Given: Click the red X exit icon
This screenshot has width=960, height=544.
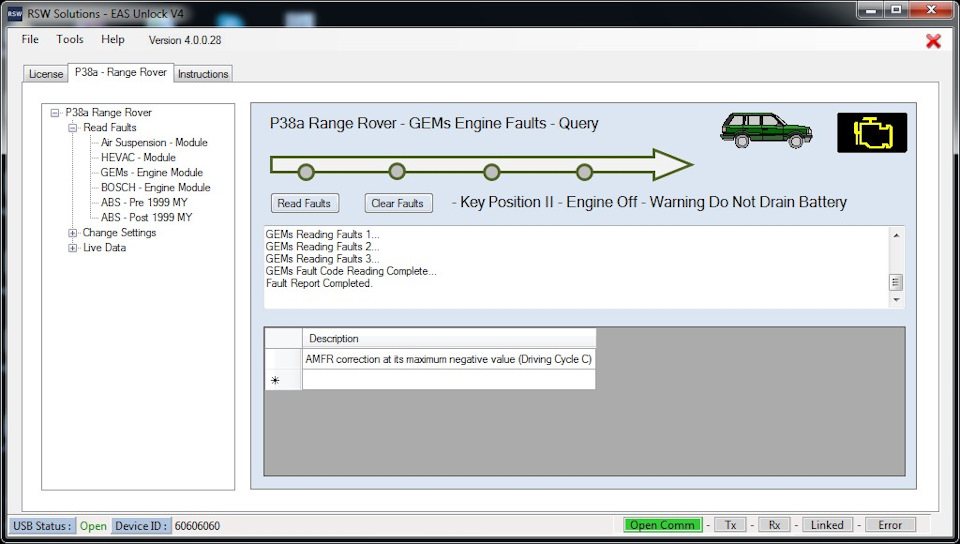Looking at the screenshot, I should click(x=933, y=41).
